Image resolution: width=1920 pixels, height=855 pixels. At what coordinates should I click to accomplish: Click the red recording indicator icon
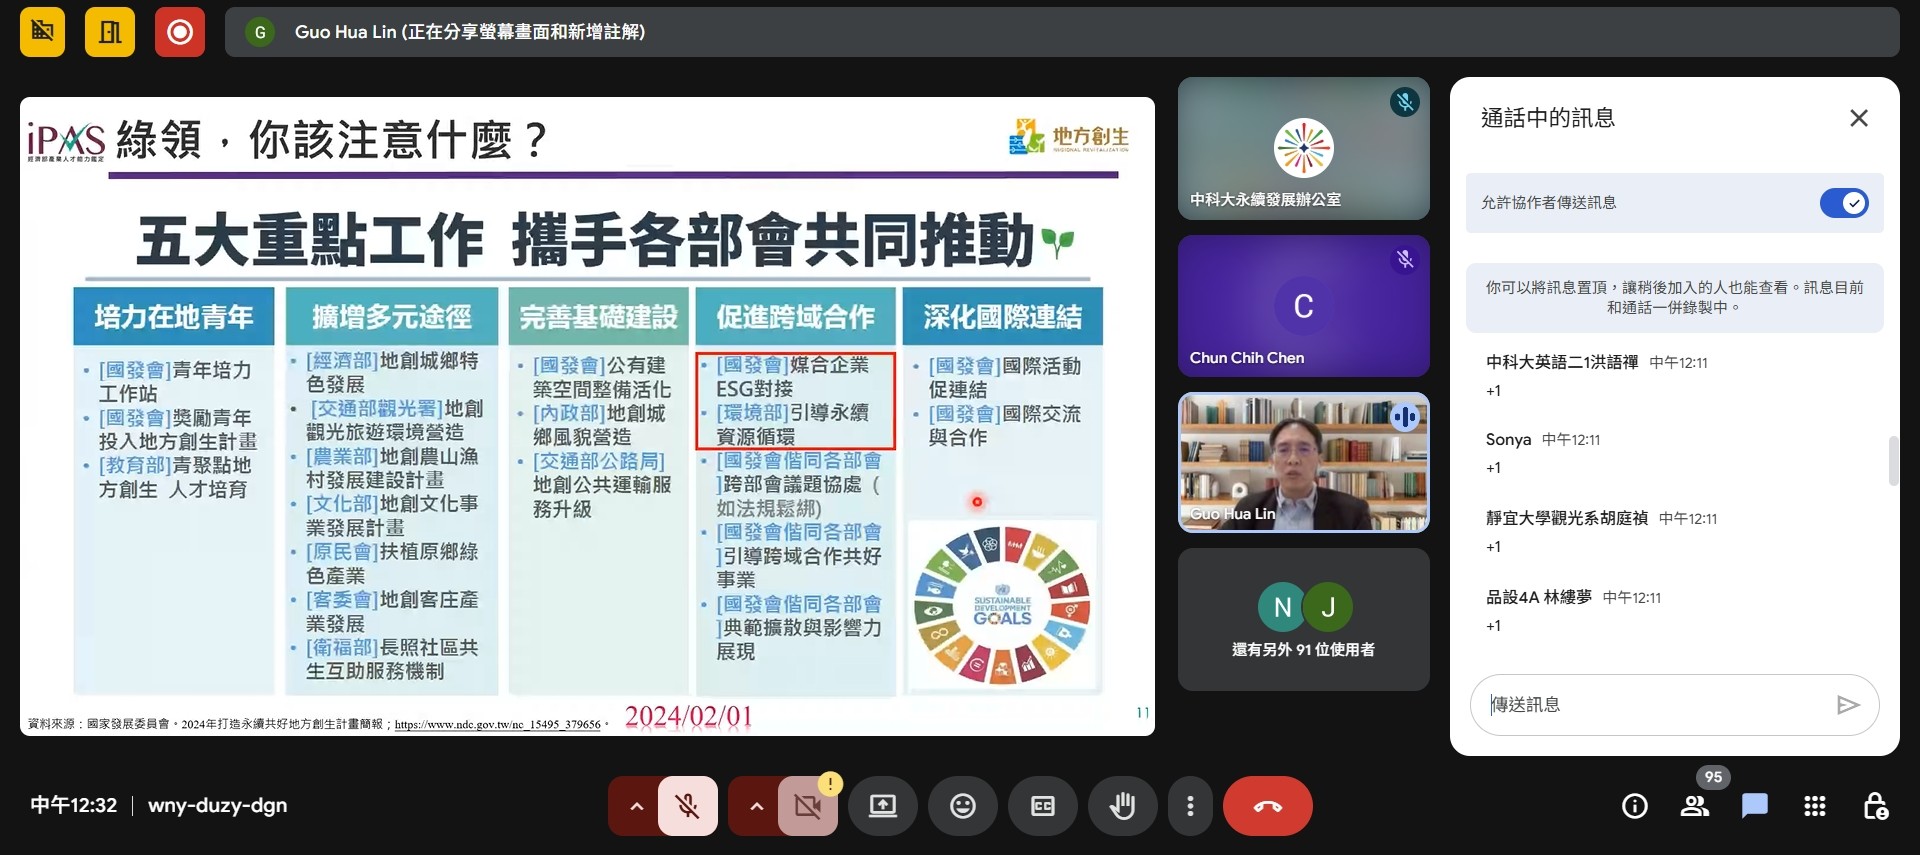[x=180, y=32]
